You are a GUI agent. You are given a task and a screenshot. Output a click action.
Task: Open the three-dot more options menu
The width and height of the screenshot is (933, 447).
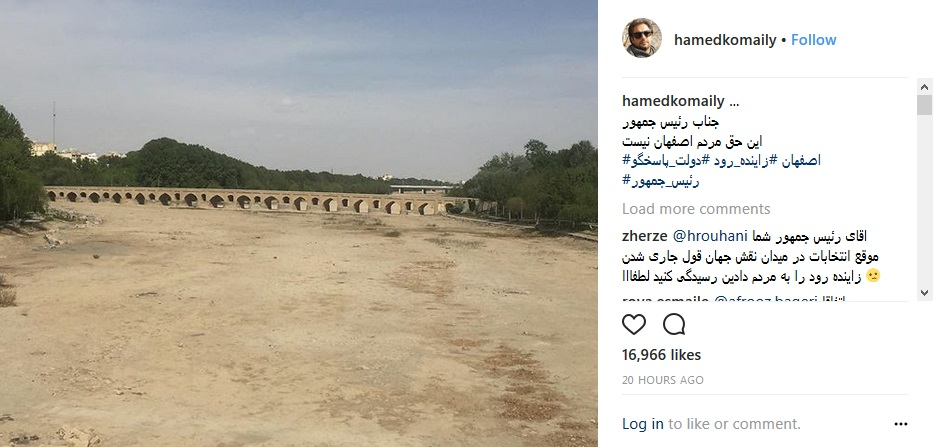tap(901, 424)
